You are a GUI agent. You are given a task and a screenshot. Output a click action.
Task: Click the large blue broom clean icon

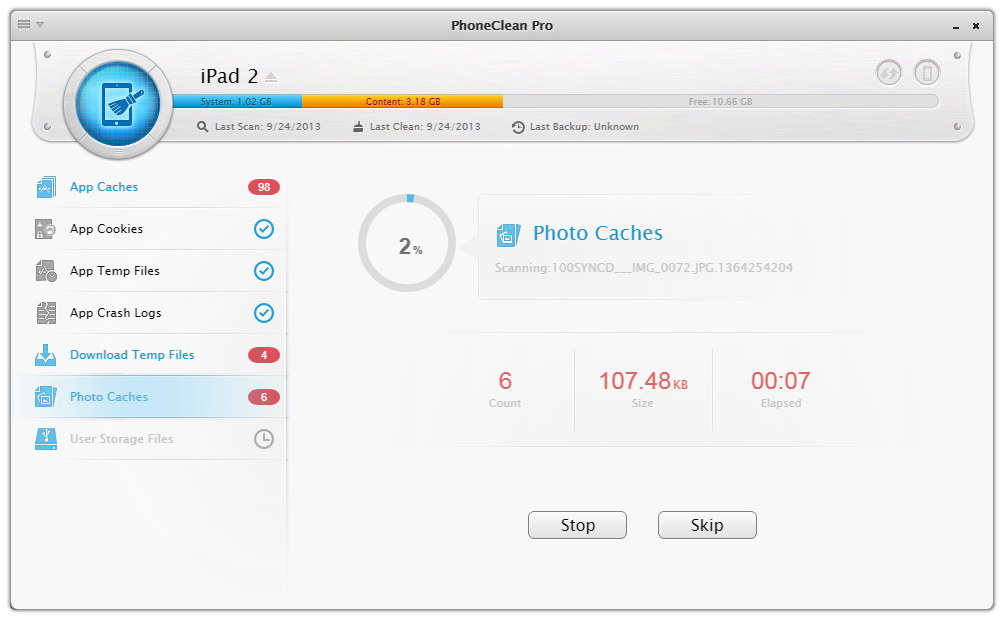[118, 102]
